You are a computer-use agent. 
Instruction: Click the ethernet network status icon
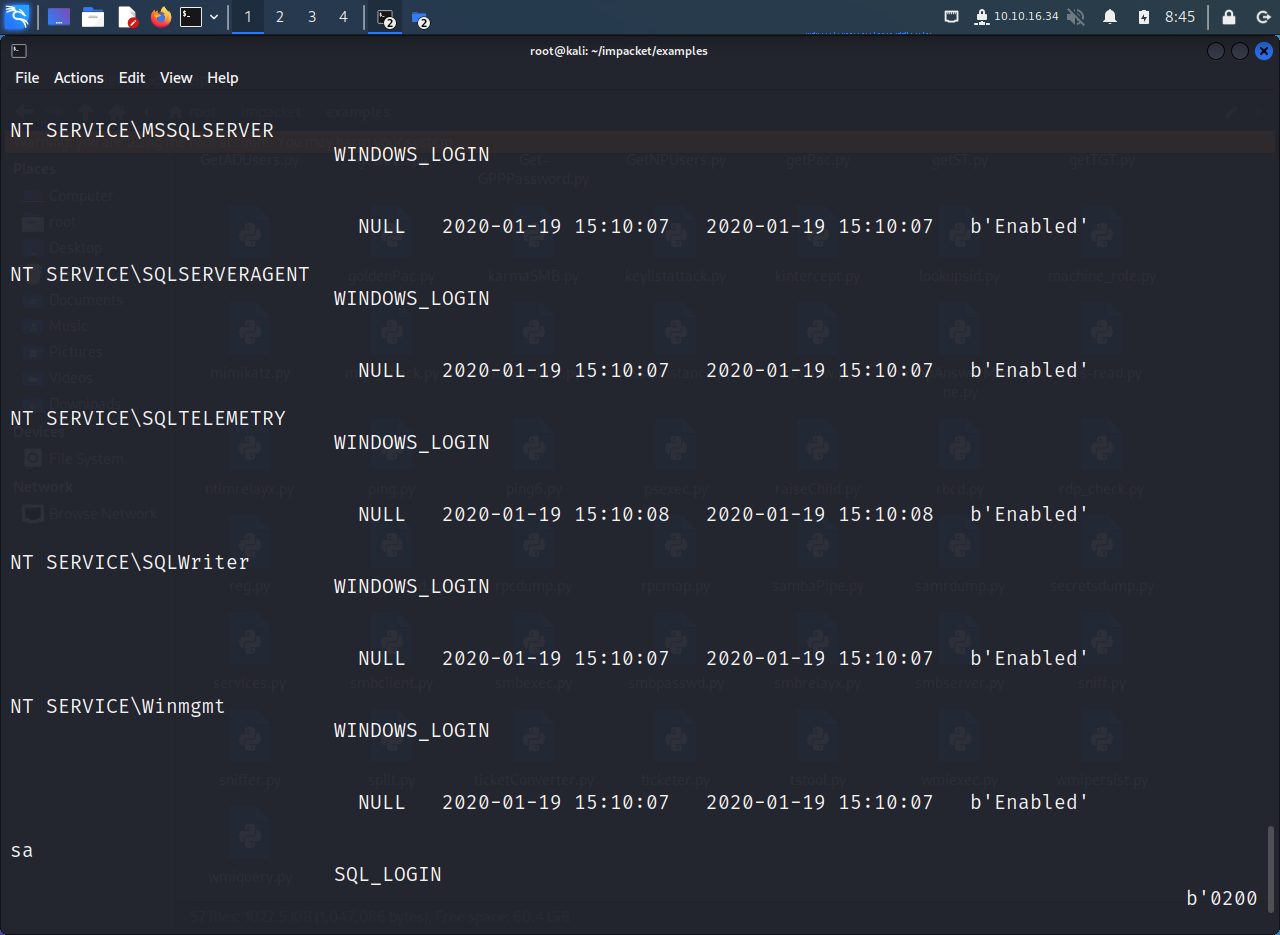[951, 17]
